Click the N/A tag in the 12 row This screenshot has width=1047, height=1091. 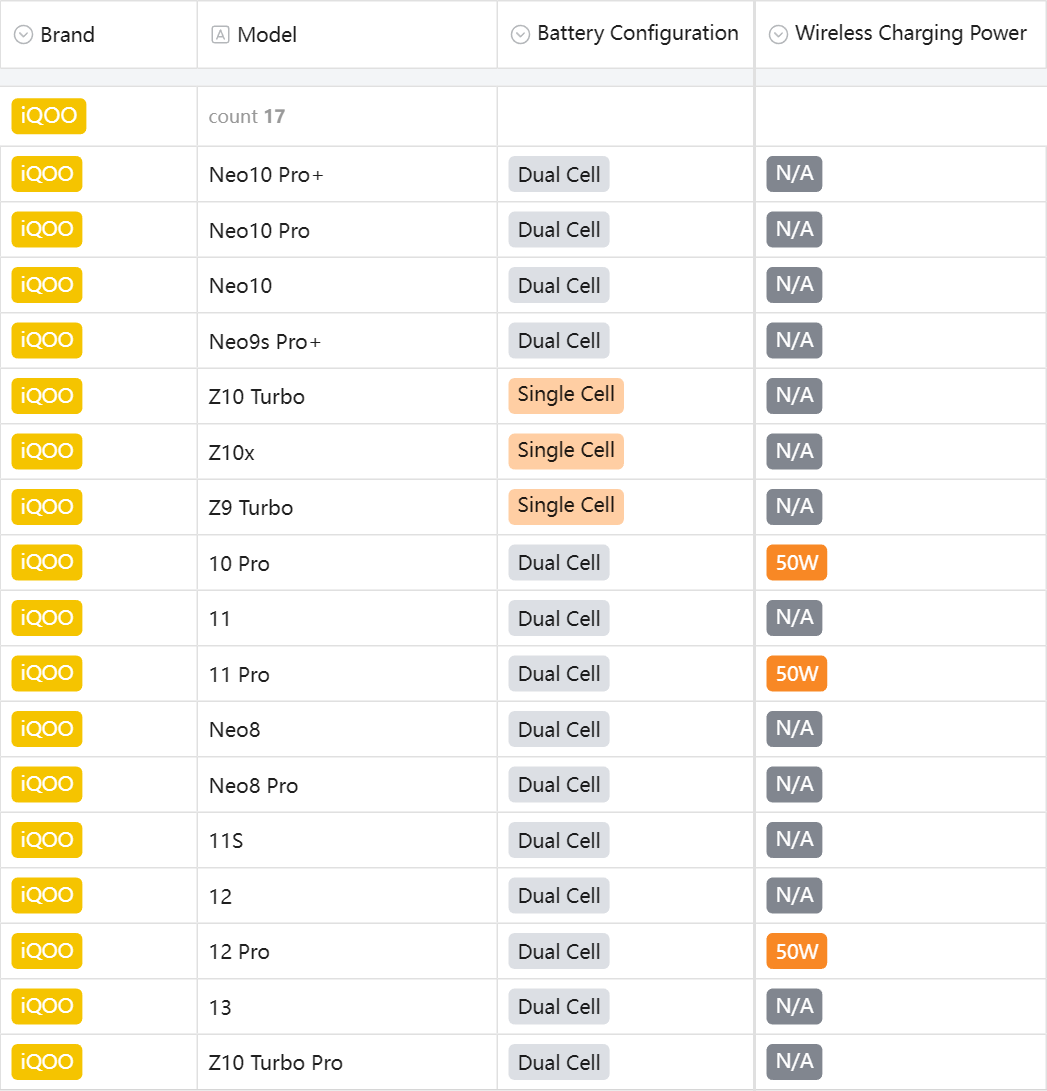pyautogui.click(x=794, y=895)
